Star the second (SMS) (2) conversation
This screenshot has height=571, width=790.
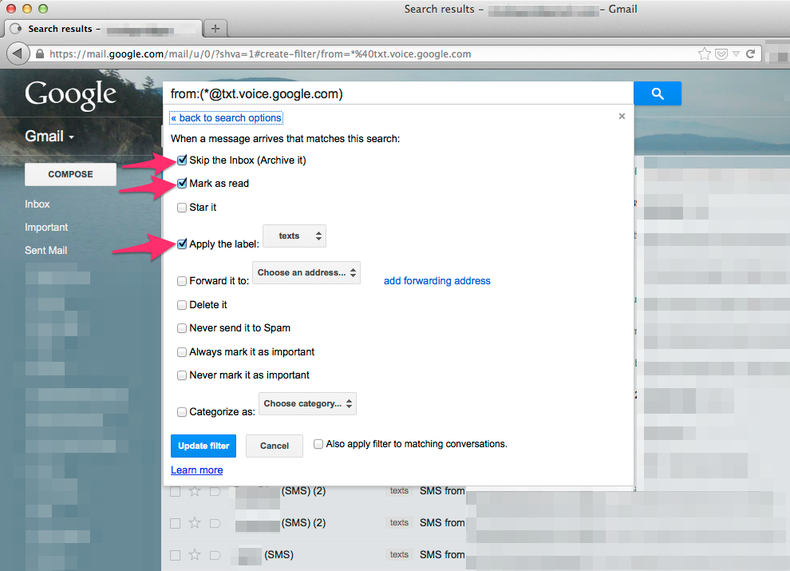[x=194, y=523]
